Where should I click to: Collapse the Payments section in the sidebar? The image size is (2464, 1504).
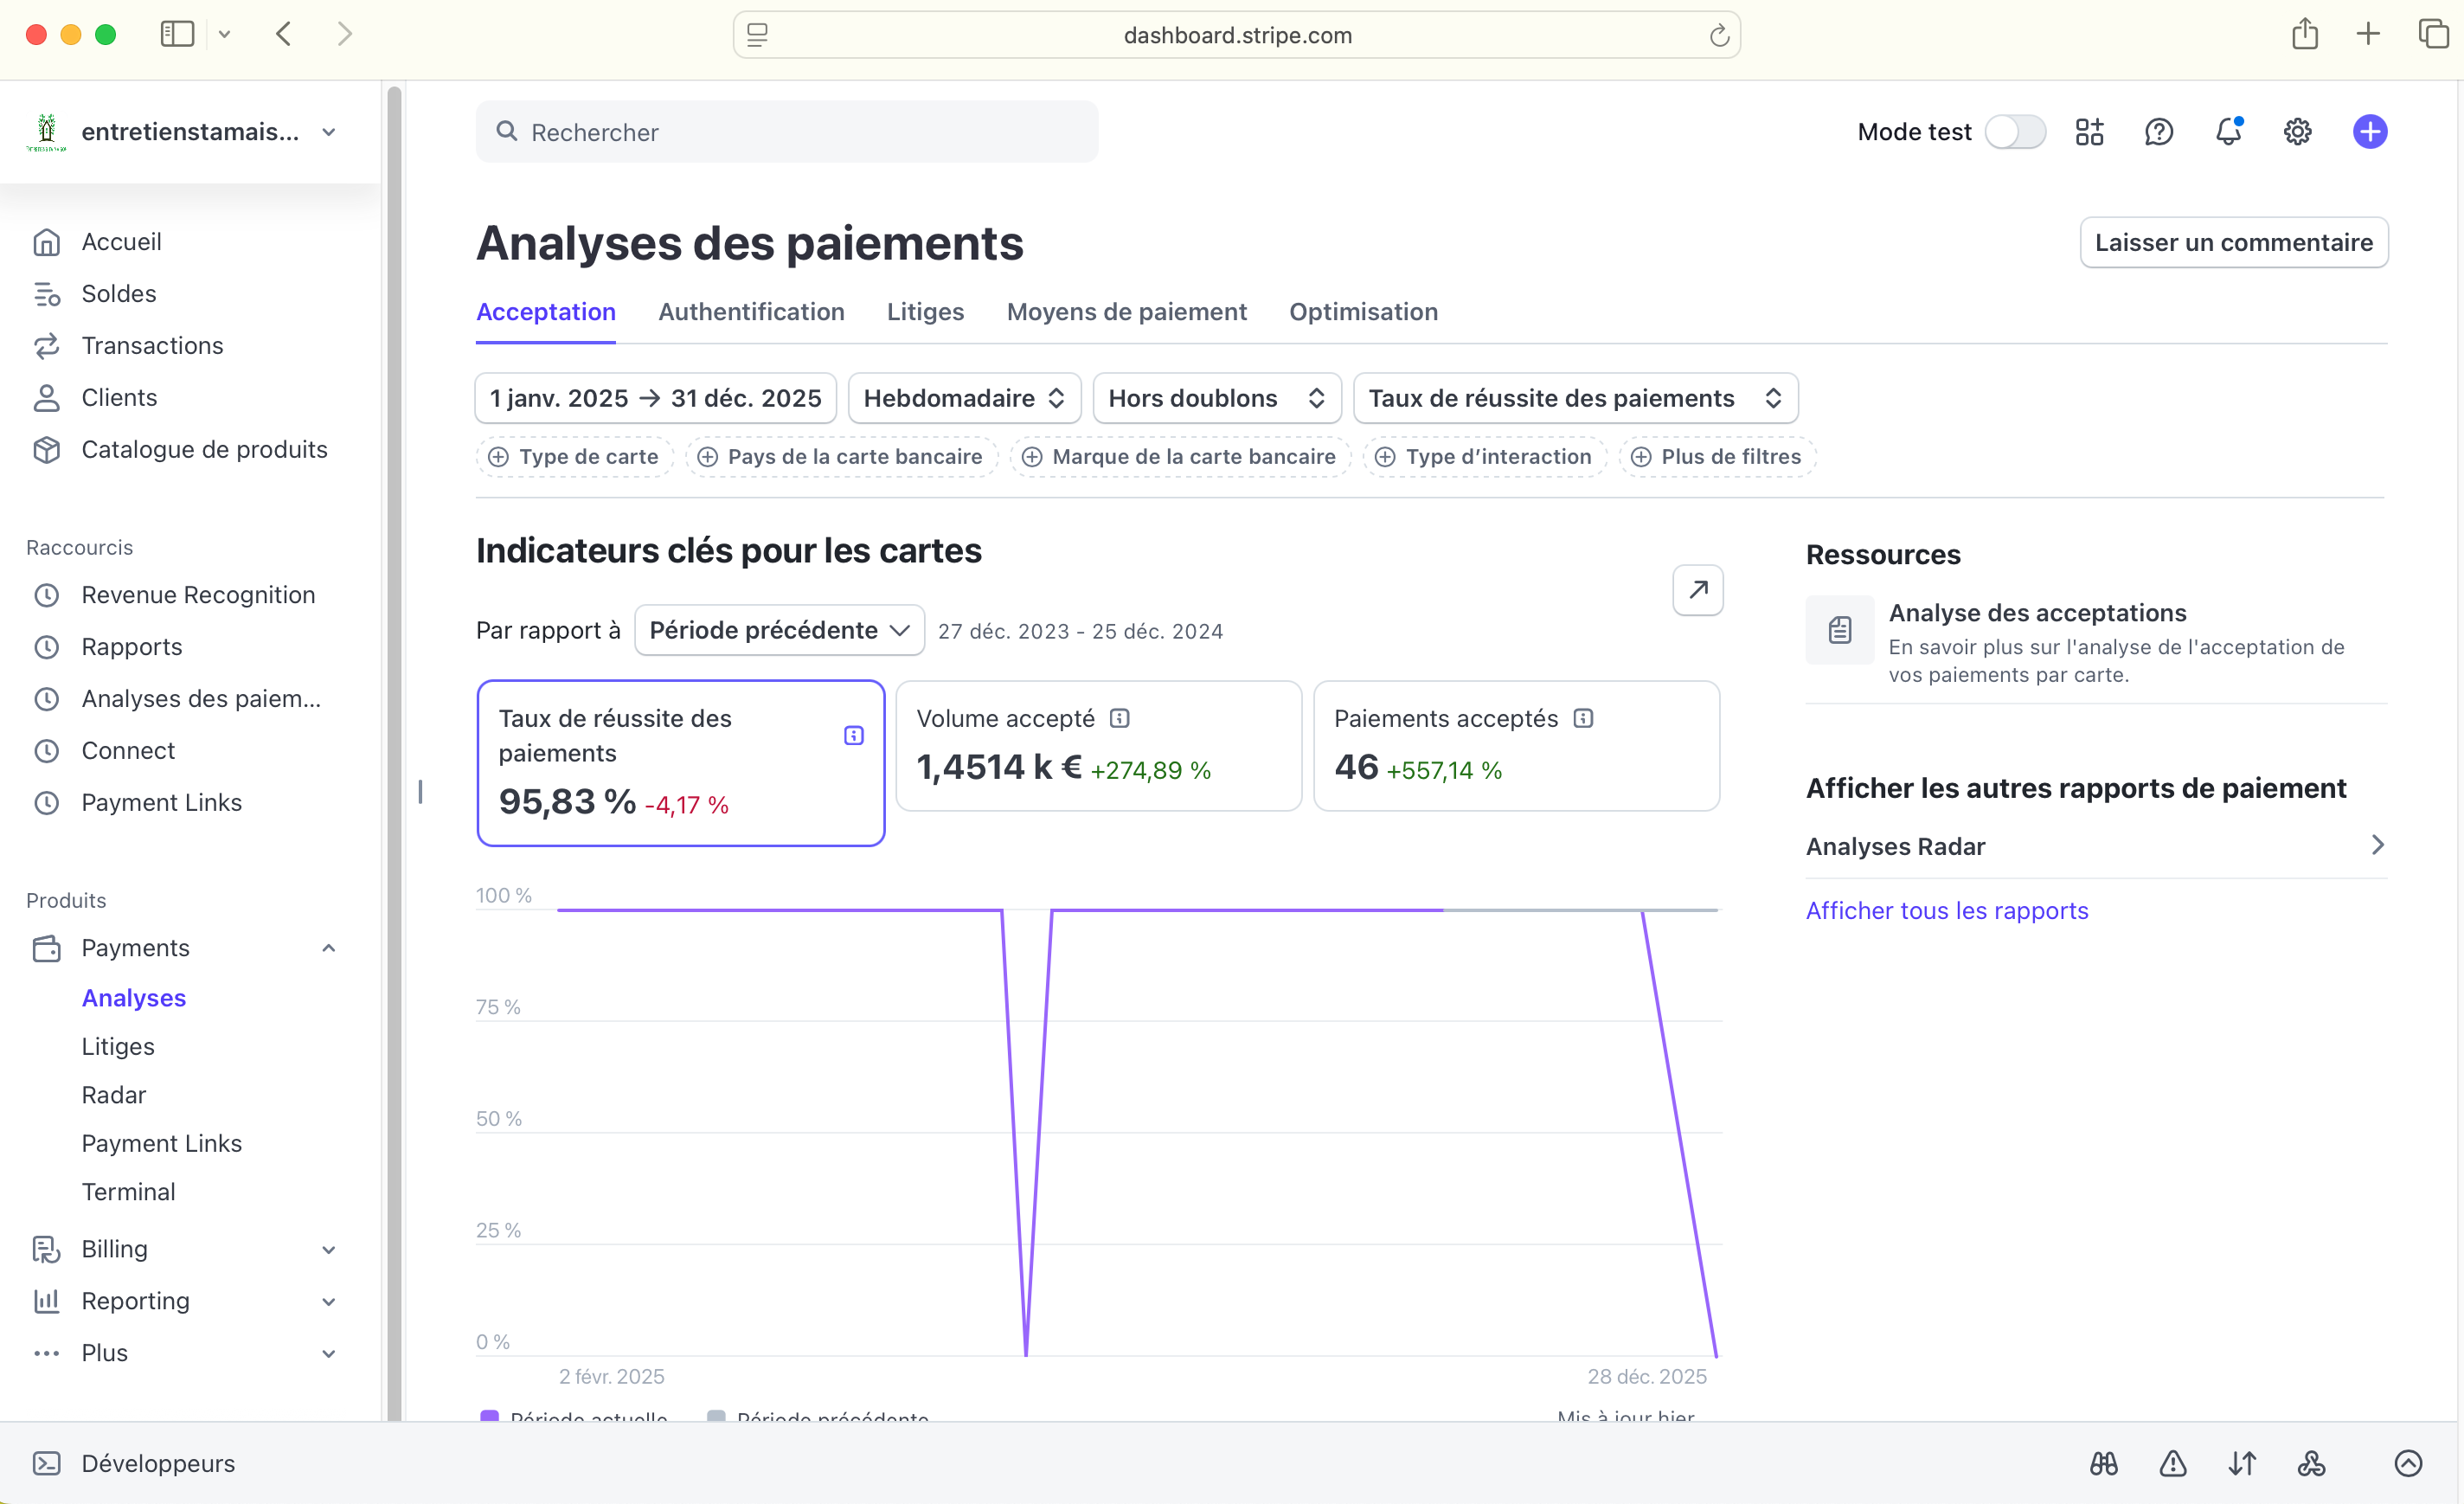tap(328, 948)
